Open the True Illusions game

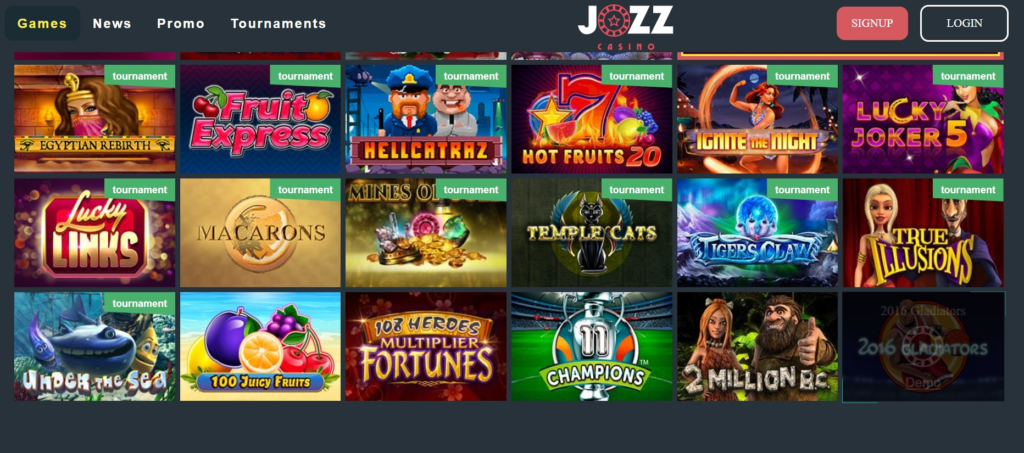[923, 233]
